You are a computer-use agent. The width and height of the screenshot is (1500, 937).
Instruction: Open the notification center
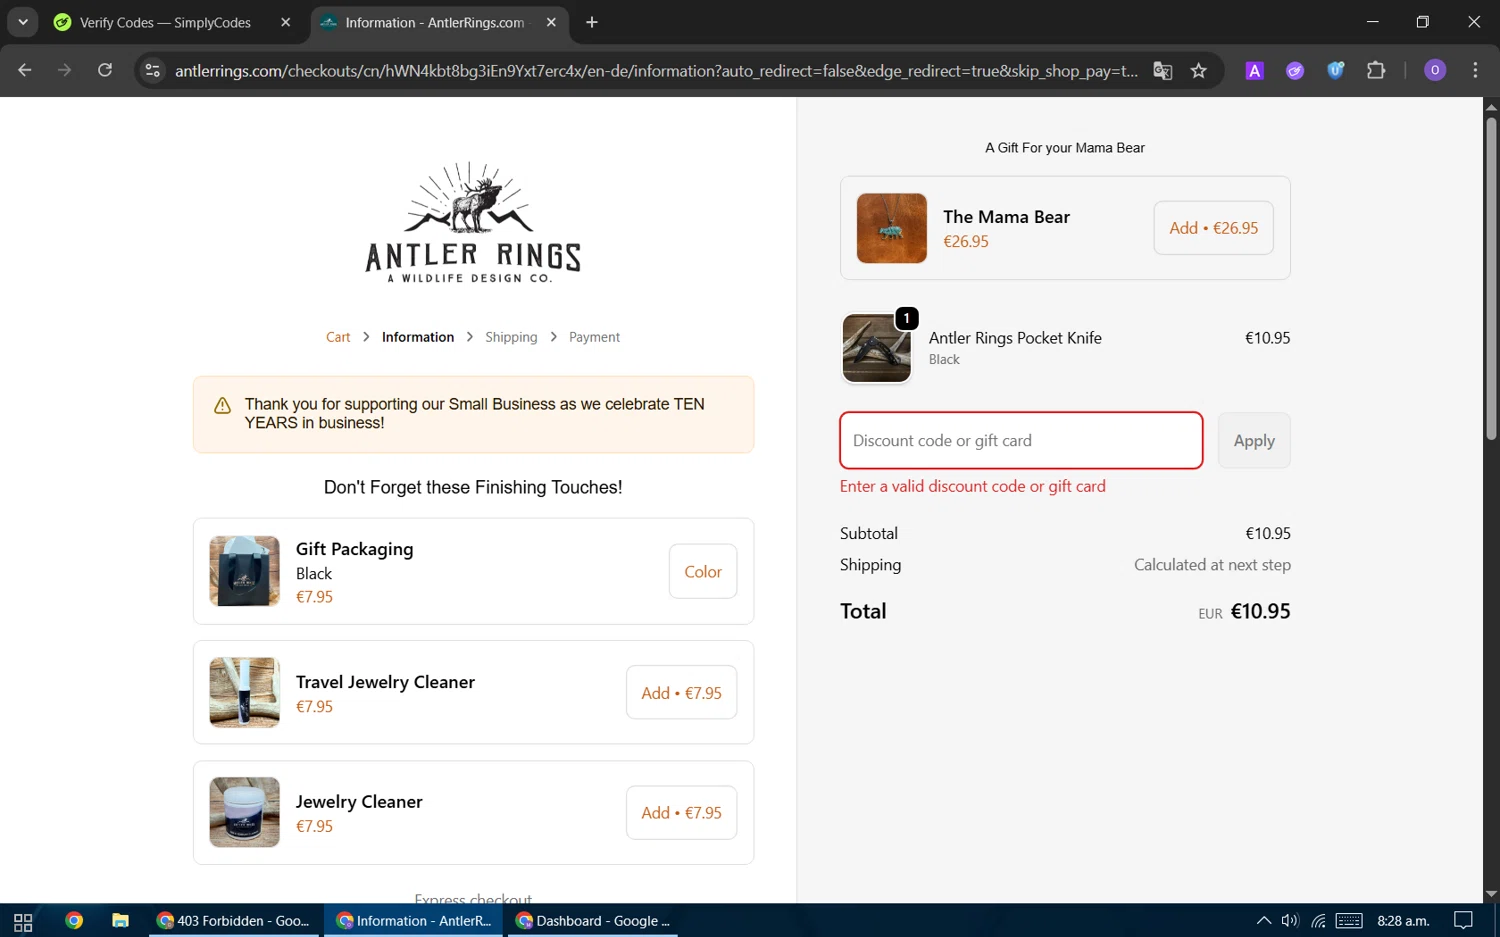pyautogui.click(x=1464, y=921)
